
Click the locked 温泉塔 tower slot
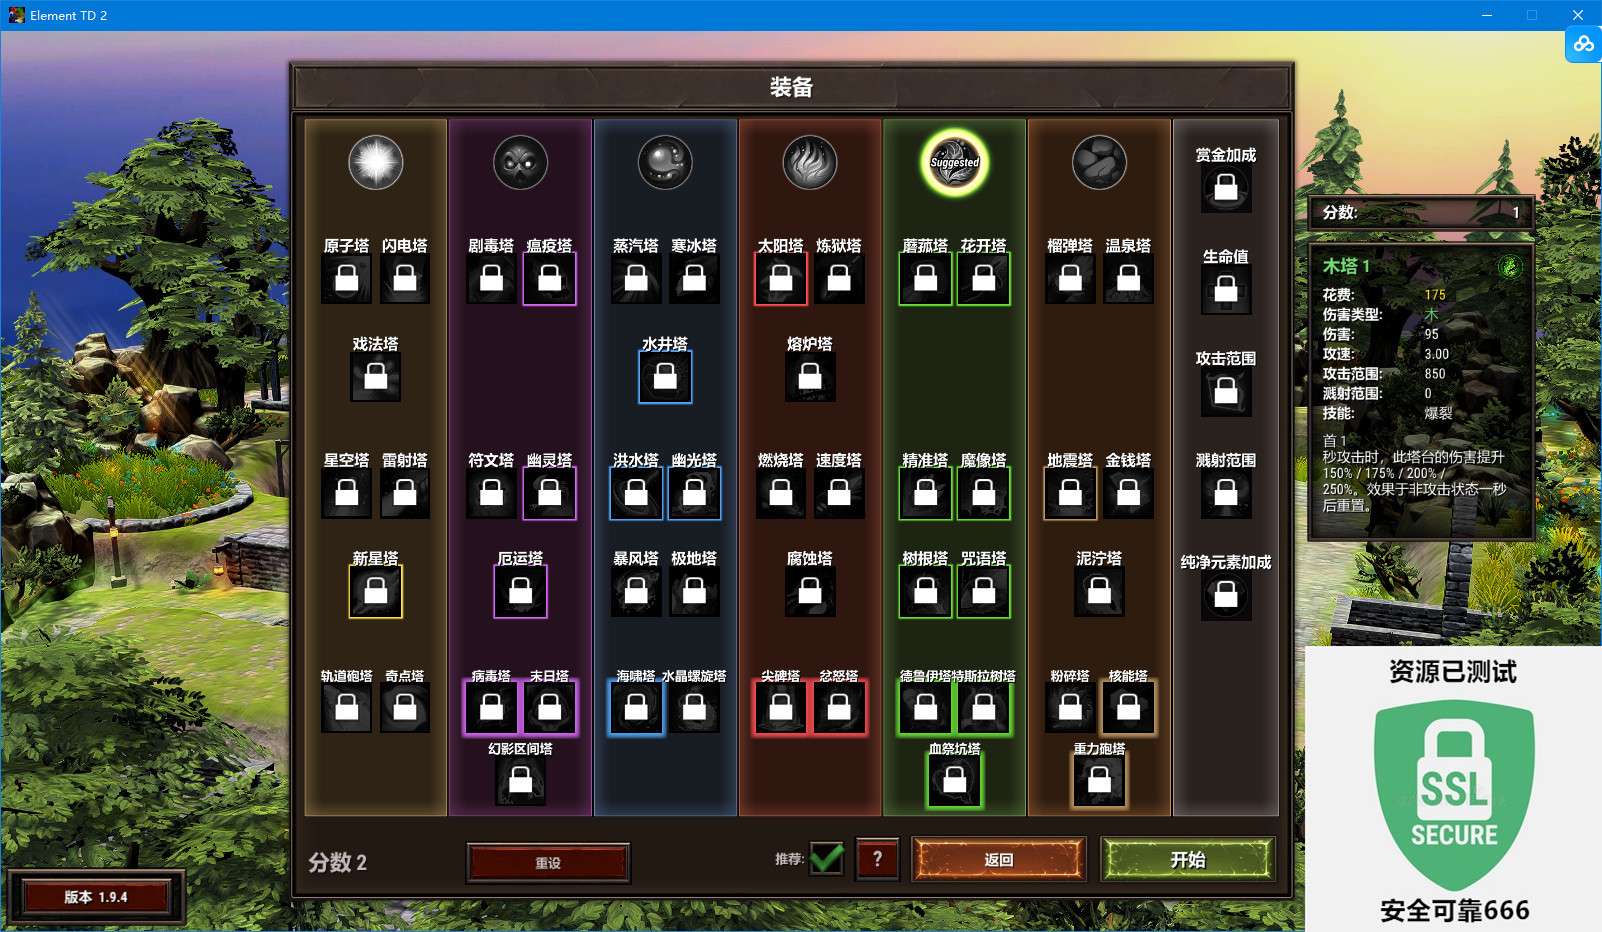point(1128,279)
